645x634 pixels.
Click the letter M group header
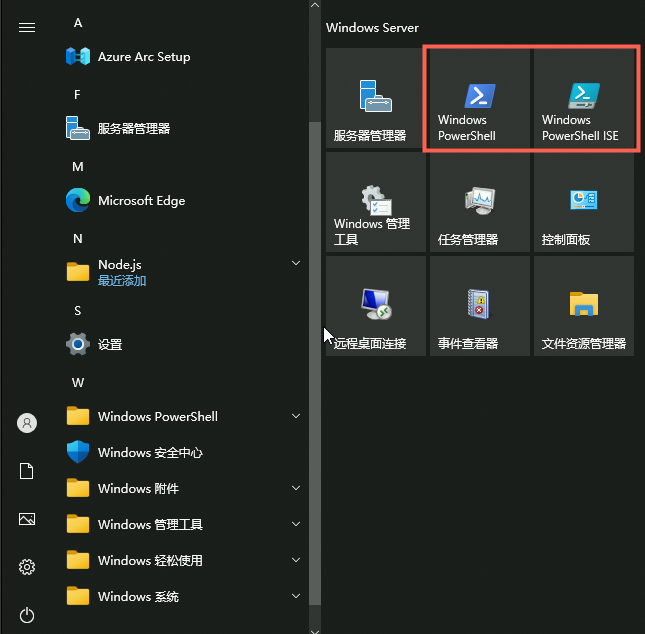point(78,167)
